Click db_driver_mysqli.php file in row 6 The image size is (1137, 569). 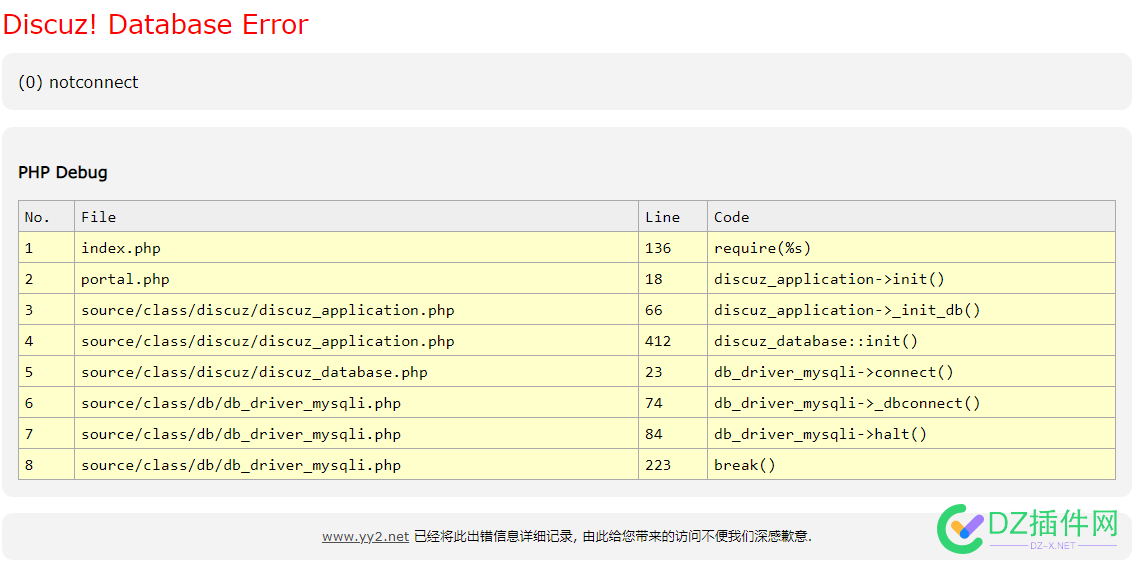(356, 403)
